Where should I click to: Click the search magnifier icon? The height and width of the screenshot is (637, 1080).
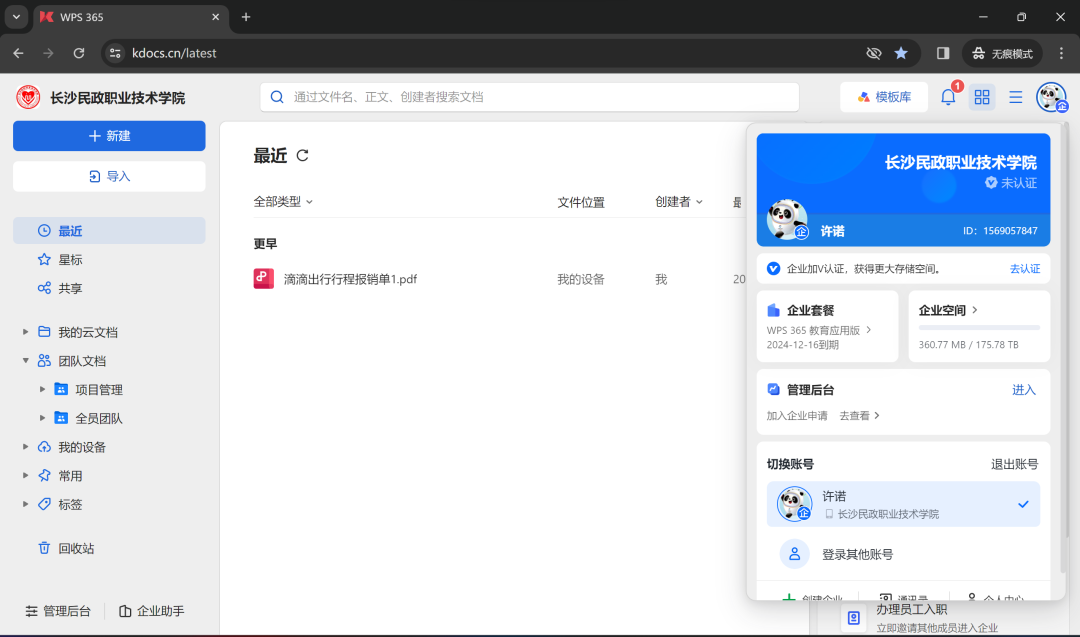tap(277, 97)
